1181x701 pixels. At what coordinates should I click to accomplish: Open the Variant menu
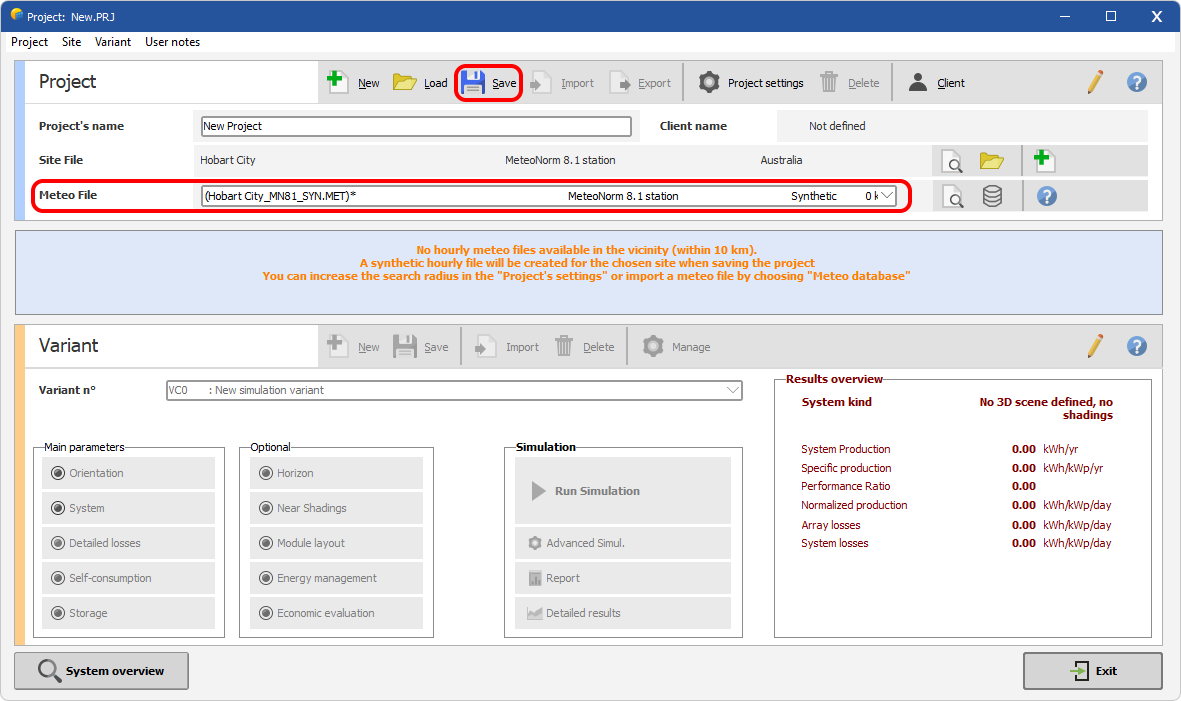tap(113, 42)
